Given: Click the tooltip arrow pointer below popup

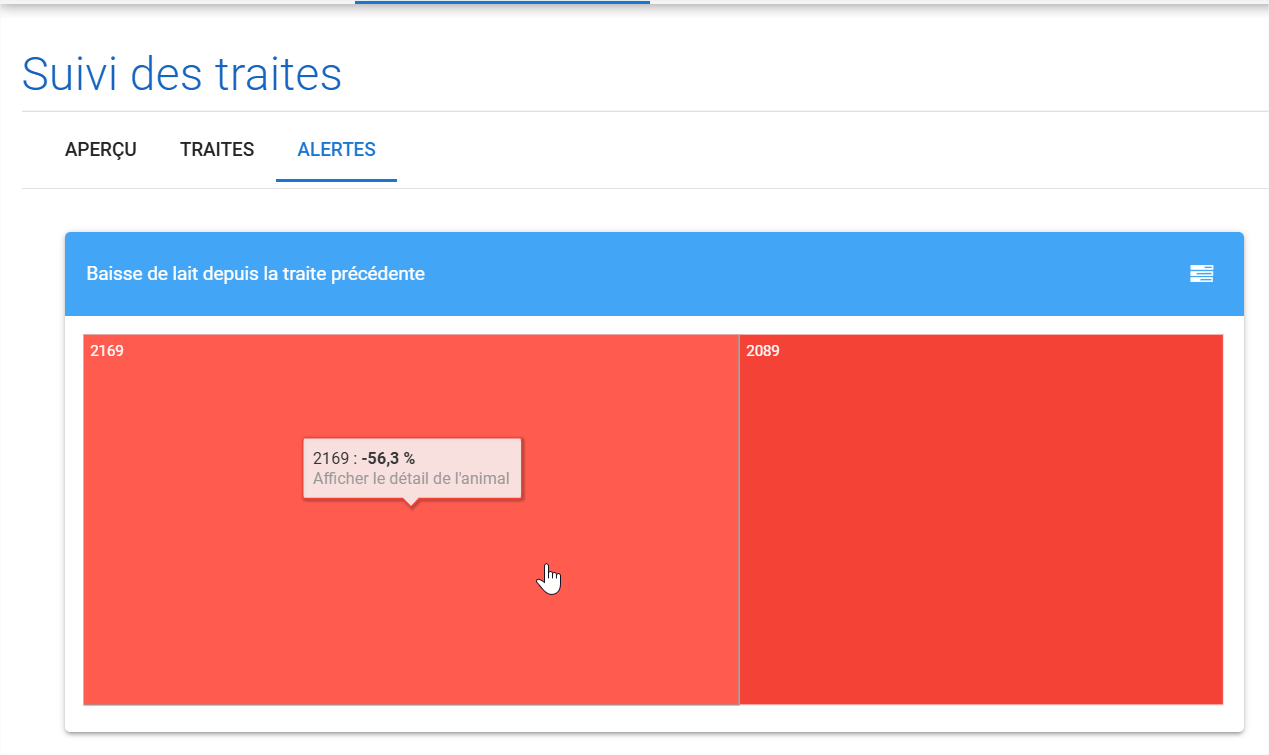Looking at the screenshot, I should point(411,502).
